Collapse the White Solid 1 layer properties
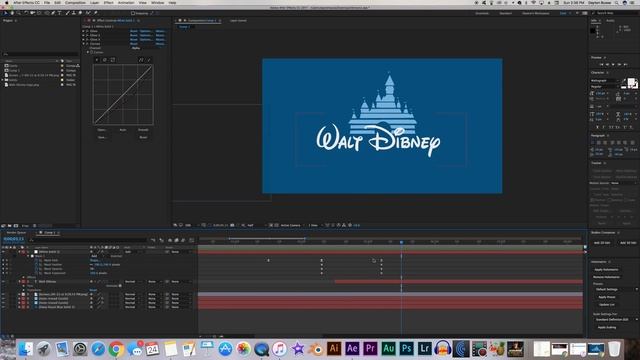The width and height of the screenshot is (640, 360). click(x=19, y=252)
